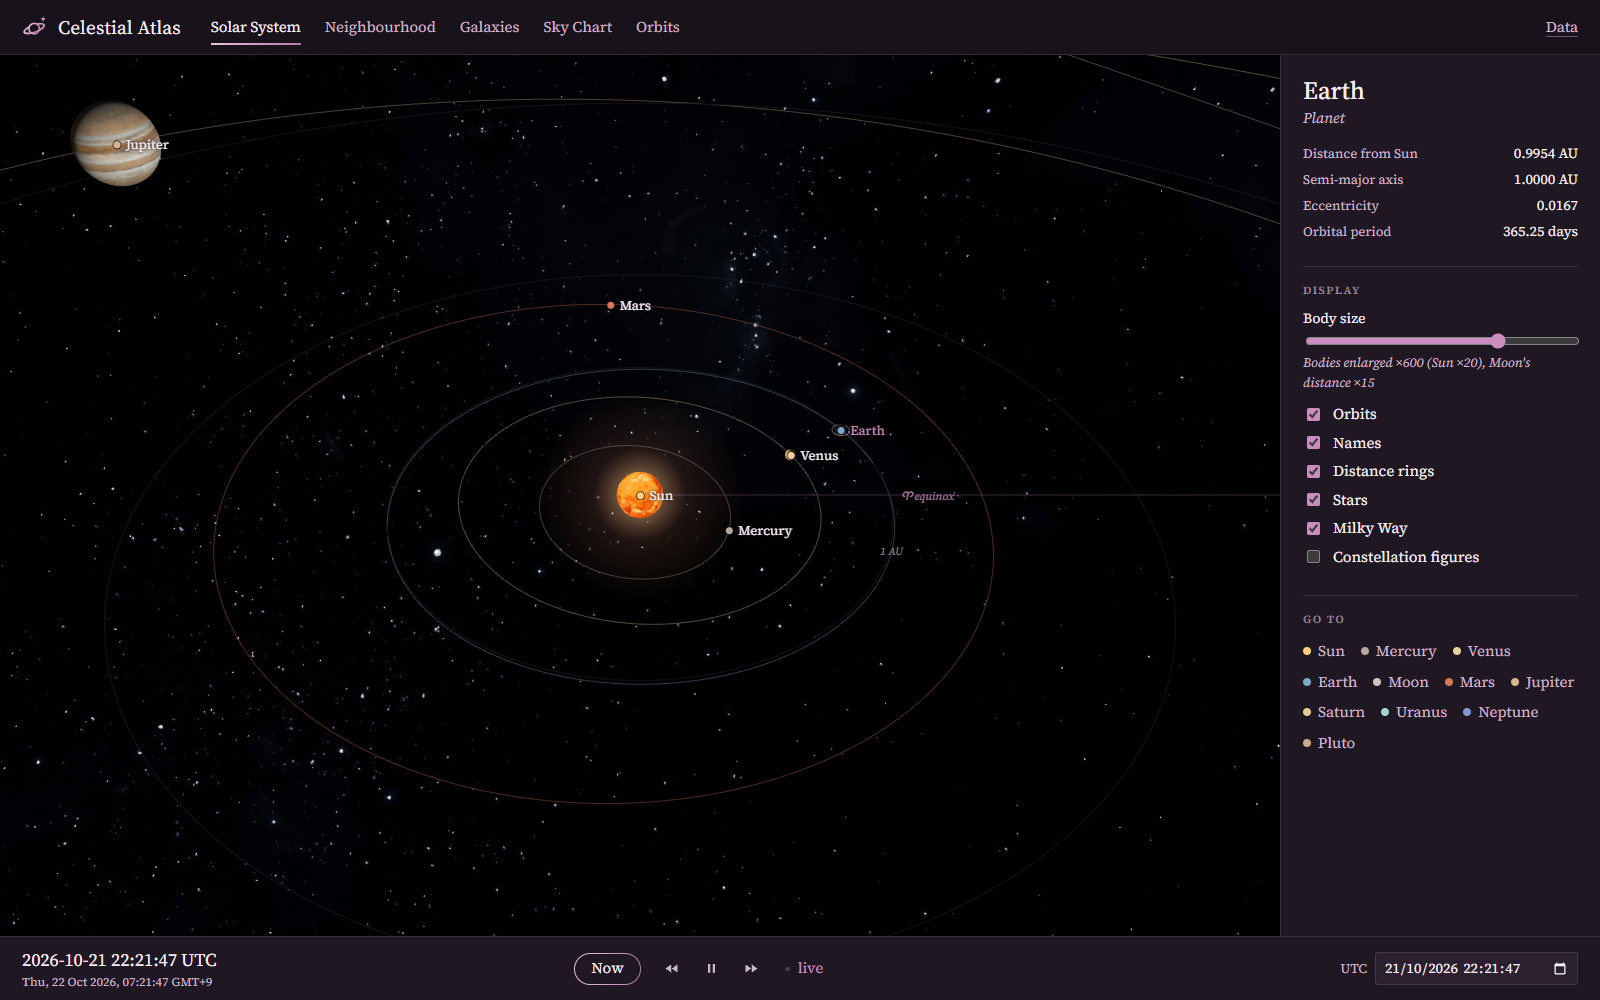This screenshot has width=1600, height=1000.
Task: Go to the Orbits tab
Action: tap(657, 27)
